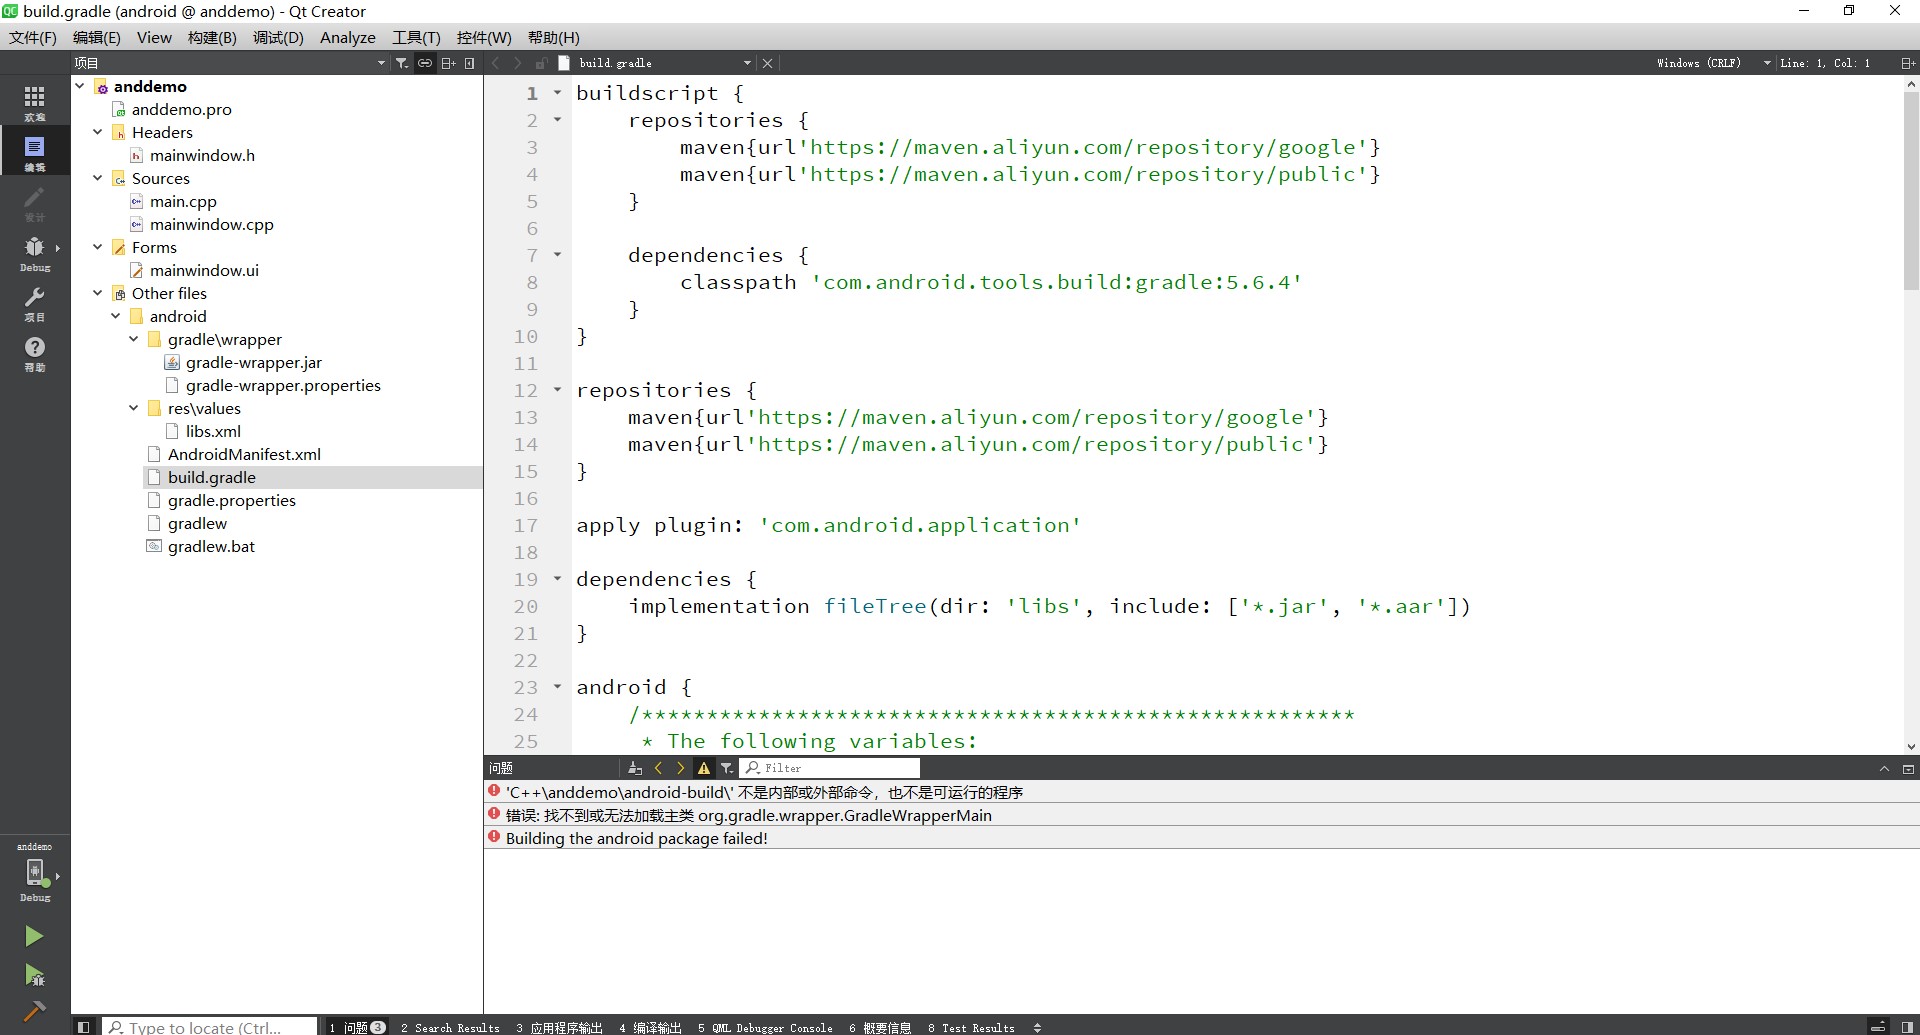Click the Line 1, Col 1 indicator
Screen dimensions: 1920x1035
click(x=1825, y=63)
